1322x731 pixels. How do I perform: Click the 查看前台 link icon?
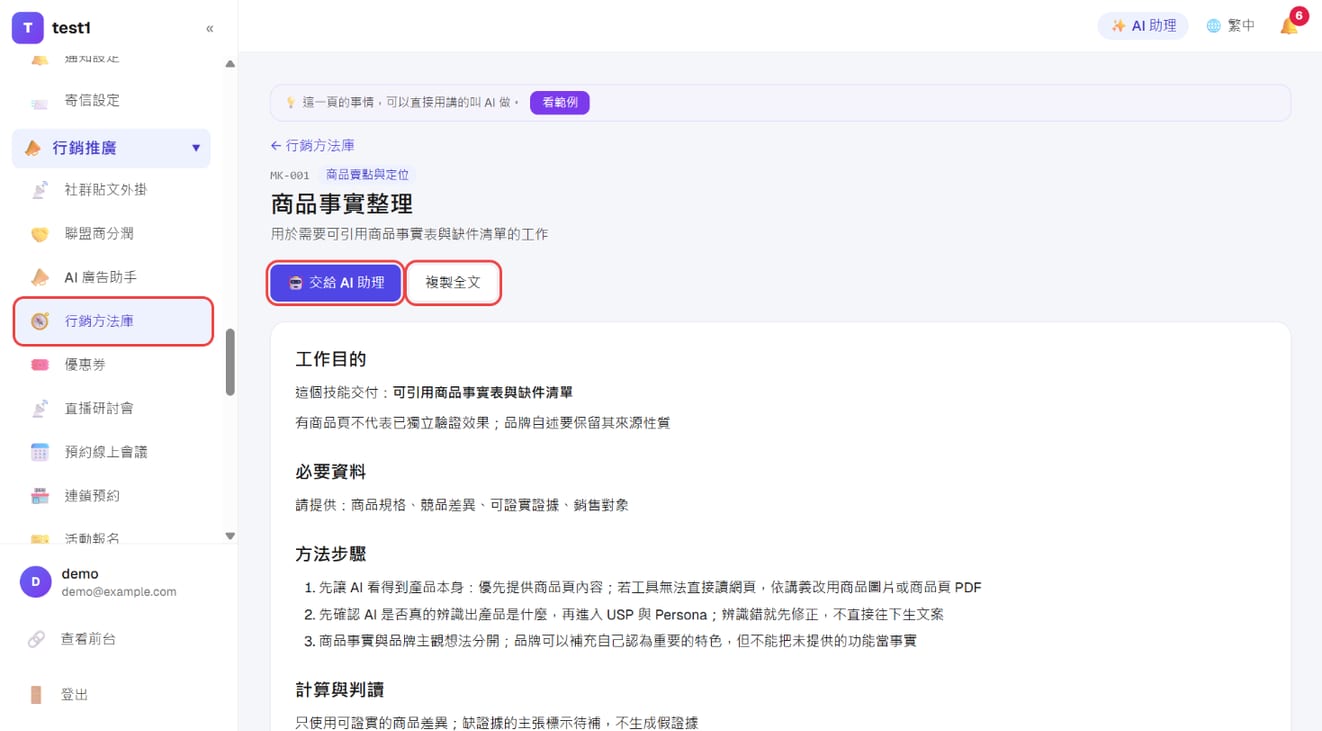(x=36, y=639)
